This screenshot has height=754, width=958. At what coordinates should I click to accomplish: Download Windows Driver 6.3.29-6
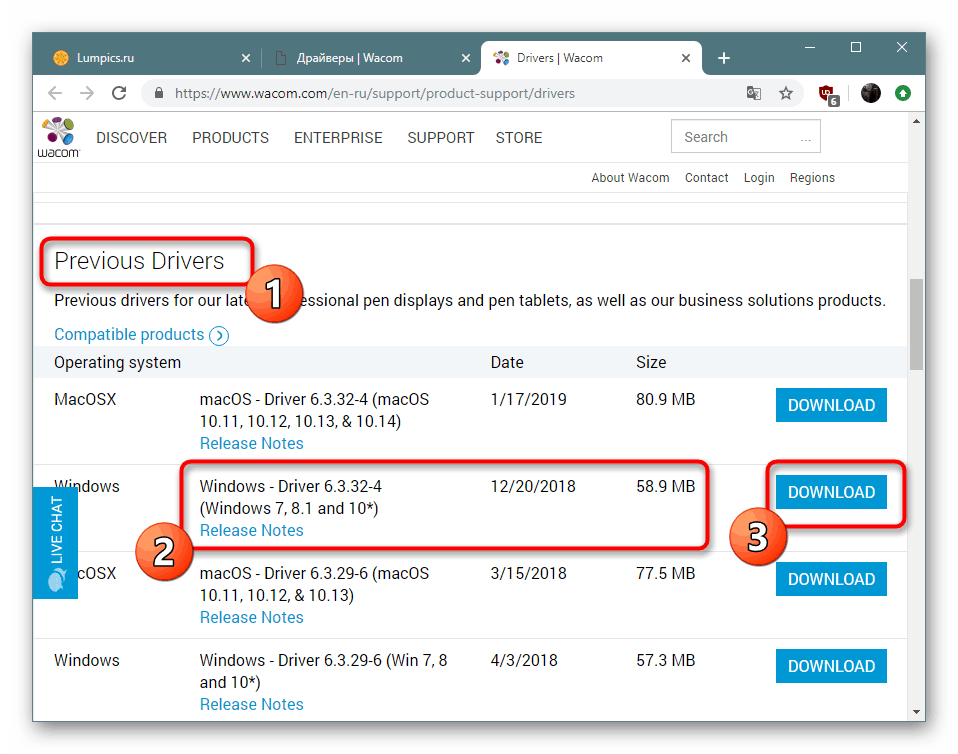pyautogui.click(x=831, y=666)
